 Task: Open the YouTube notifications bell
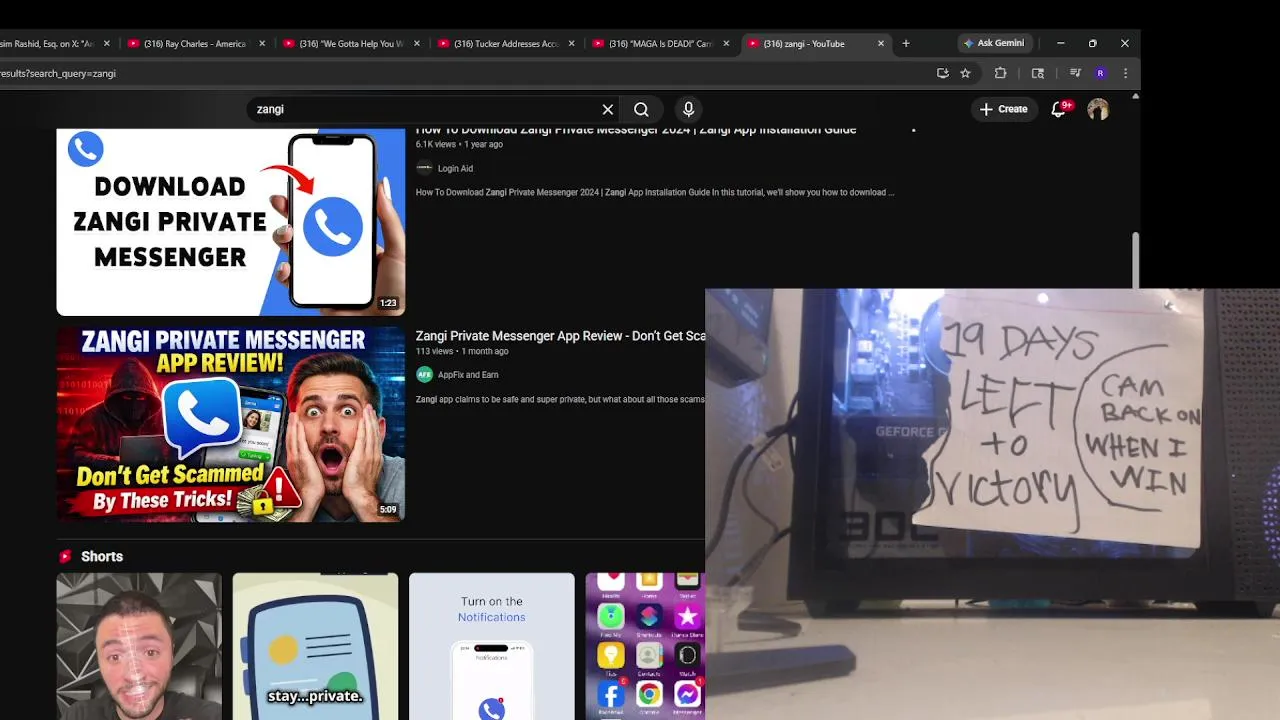[x=1059, y=109]
